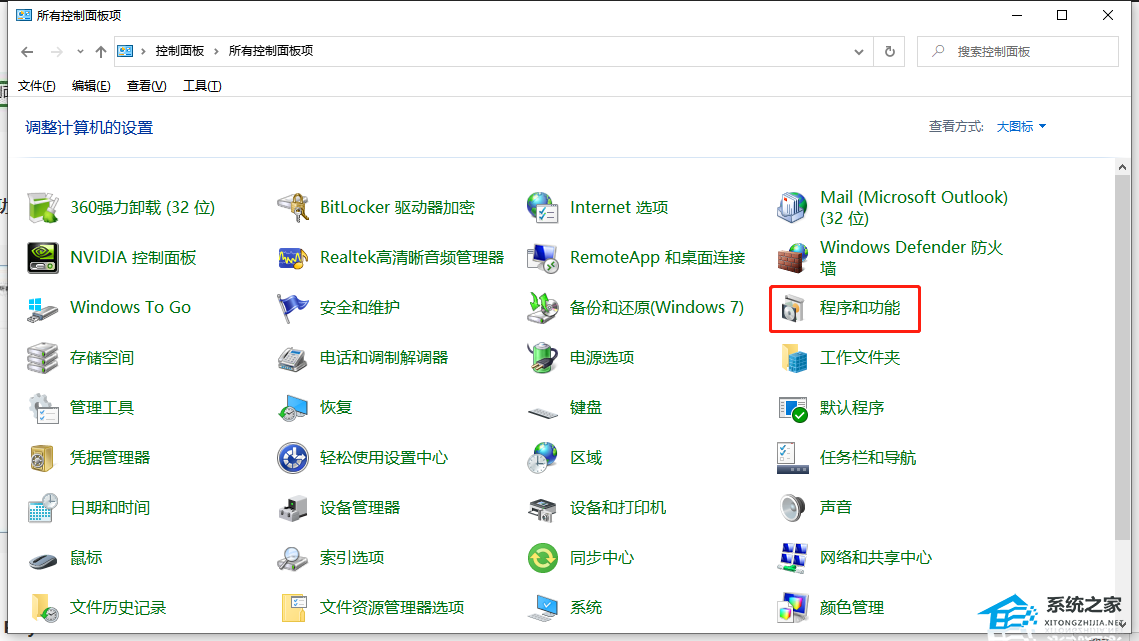Click the 调整计算机的设置 heading text
Viewport: 1139px width, 641px height.
click(89, 128)
